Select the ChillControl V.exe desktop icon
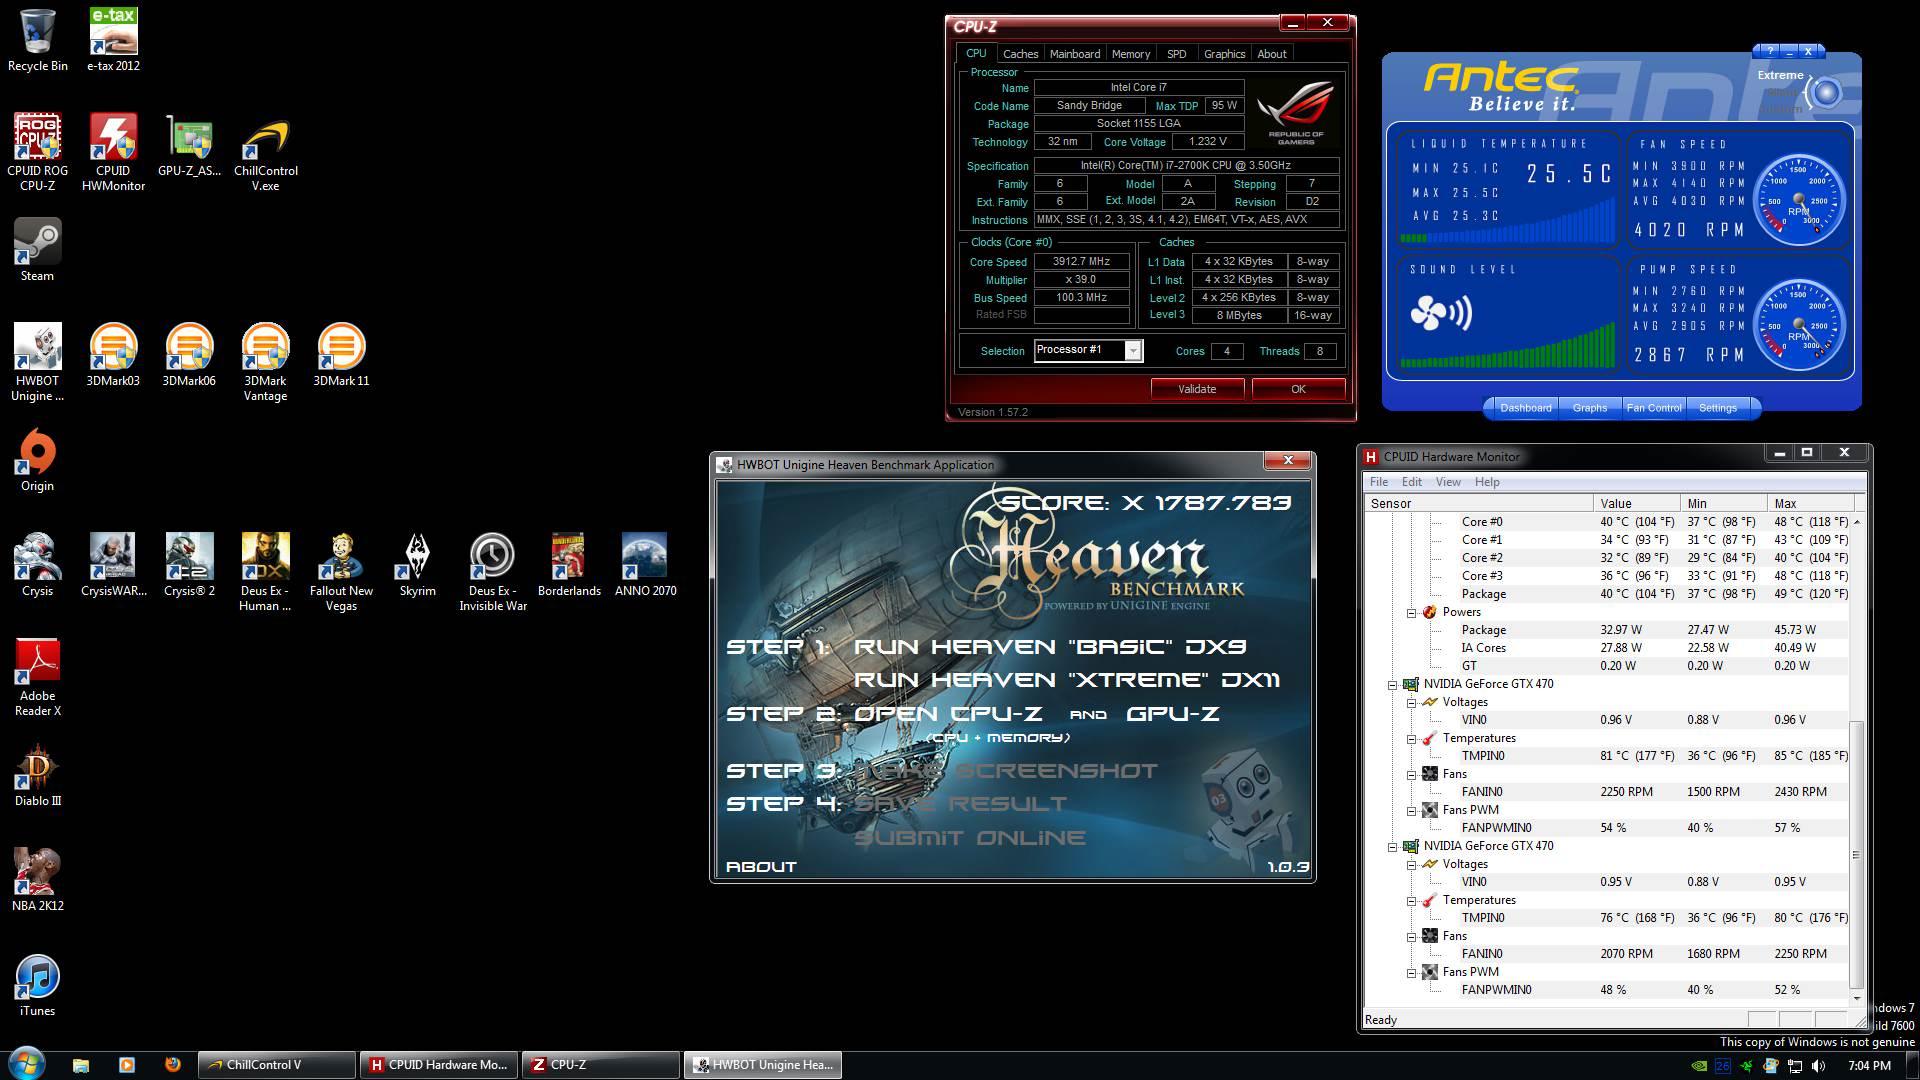The image size is (1920, 1080). (265, 152)
